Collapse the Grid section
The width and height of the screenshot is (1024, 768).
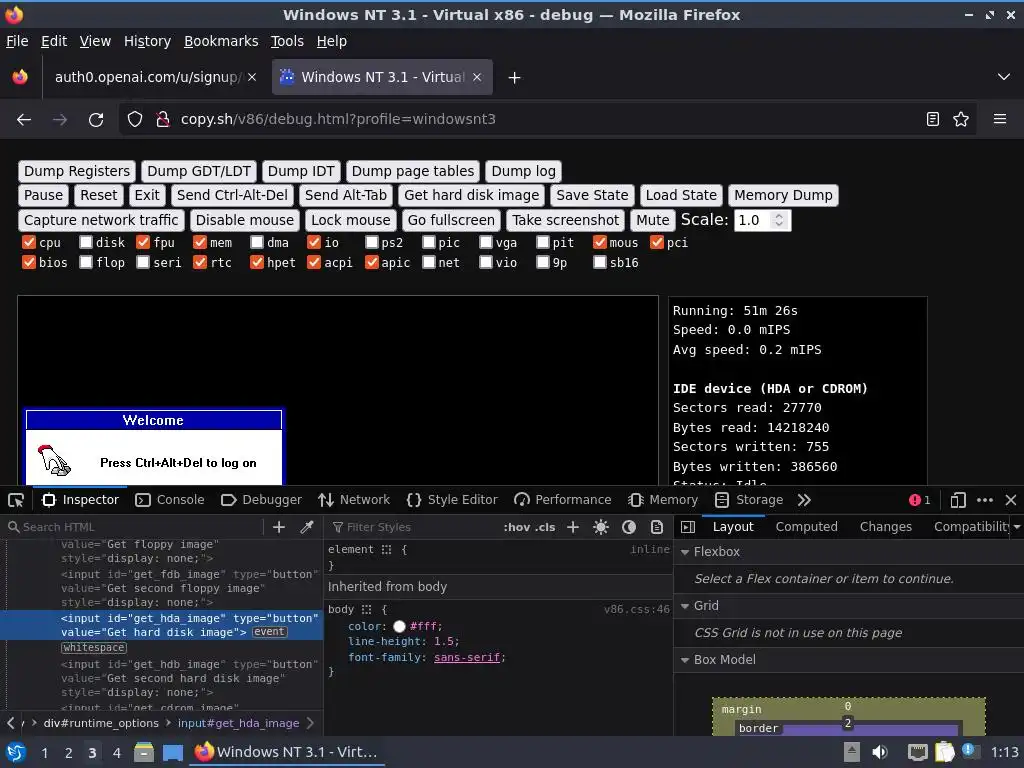point(685,606)
